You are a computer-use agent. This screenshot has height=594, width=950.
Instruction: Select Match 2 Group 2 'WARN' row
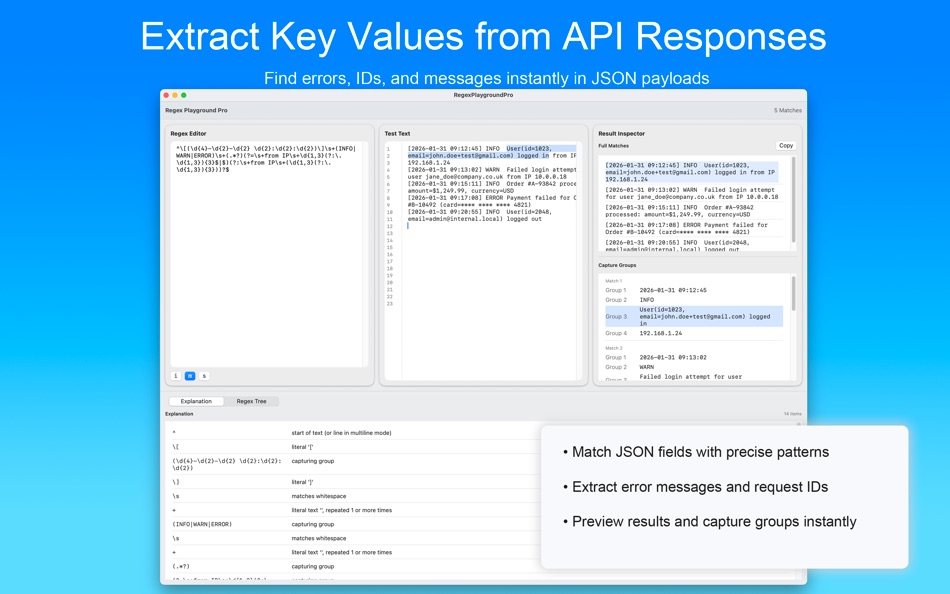pyautogui.click(x=694, y=367)
